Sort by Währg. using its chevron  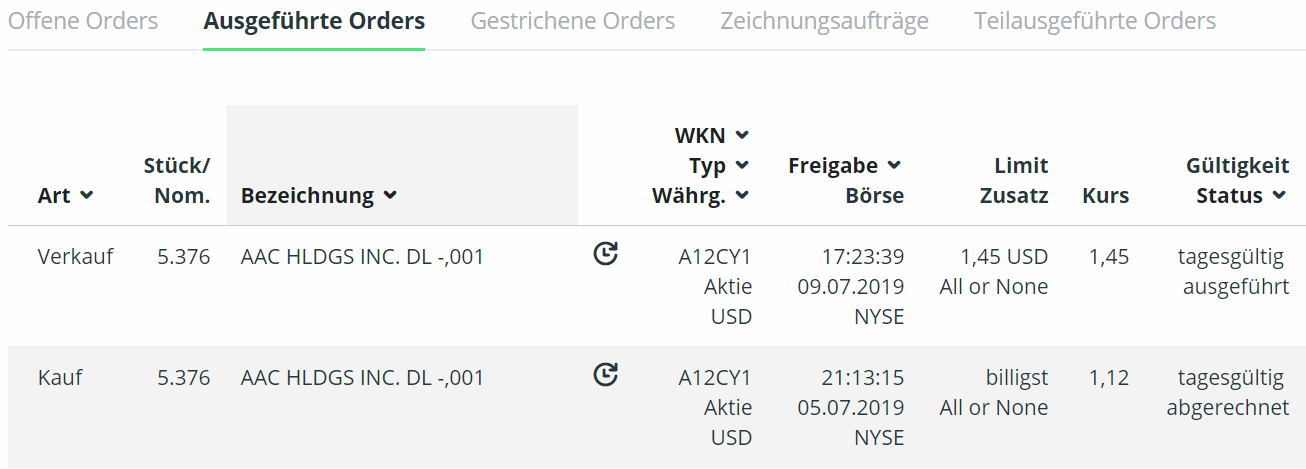[742, 196]
